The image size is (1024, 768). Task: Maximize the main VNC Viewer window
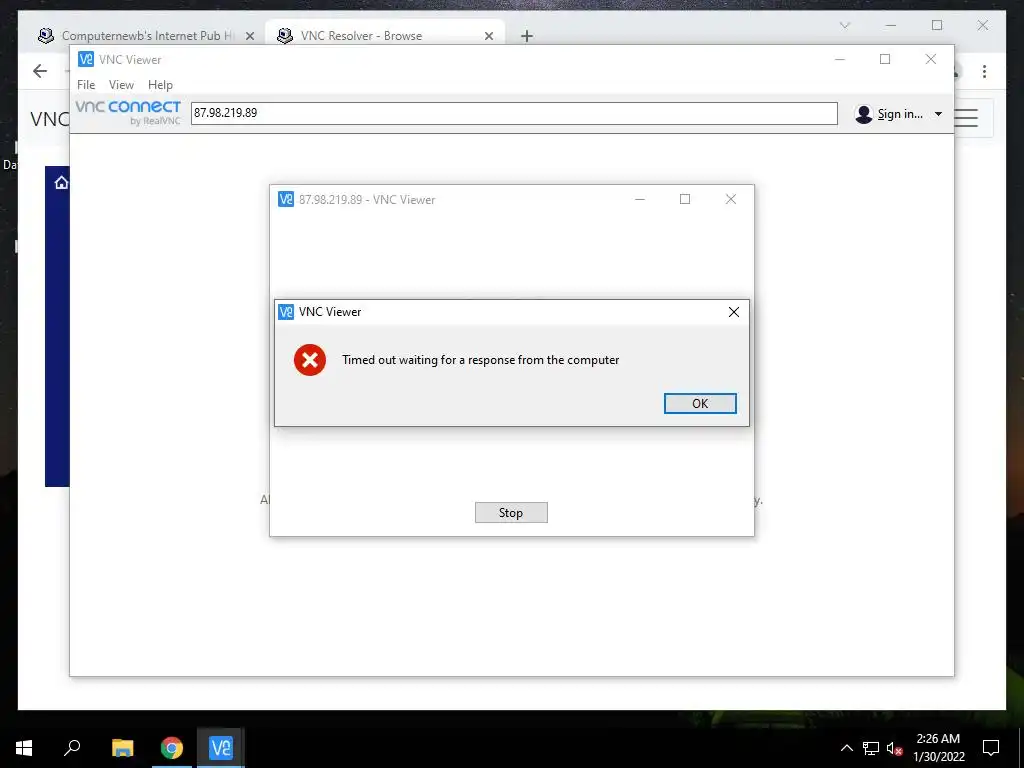coord(885,59)
